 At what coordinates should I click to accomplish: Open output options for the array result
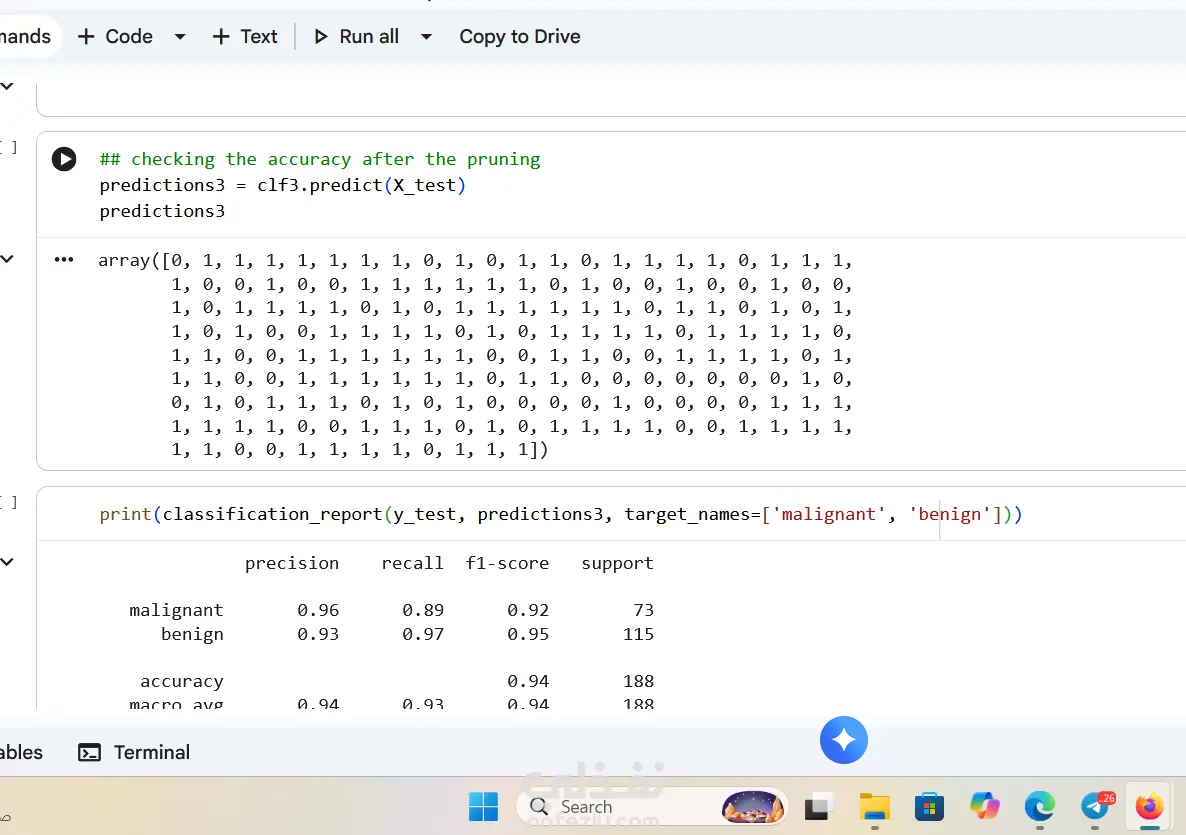click(x=64, y=259)
